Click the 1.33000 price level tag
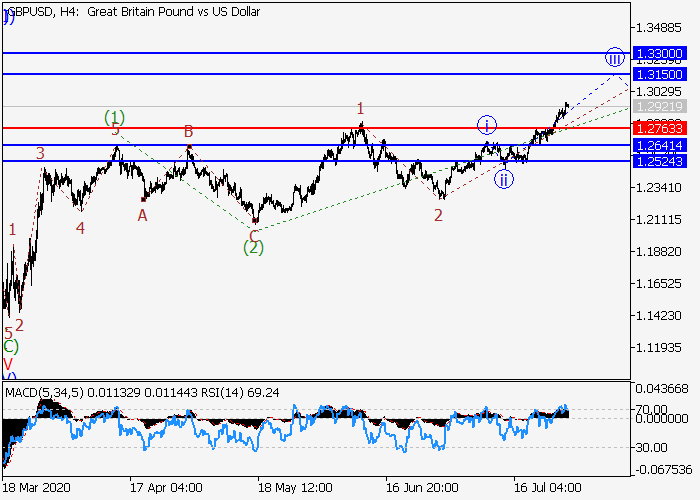Viewport: 700px width, 500px height. click(x=658, y=53)
